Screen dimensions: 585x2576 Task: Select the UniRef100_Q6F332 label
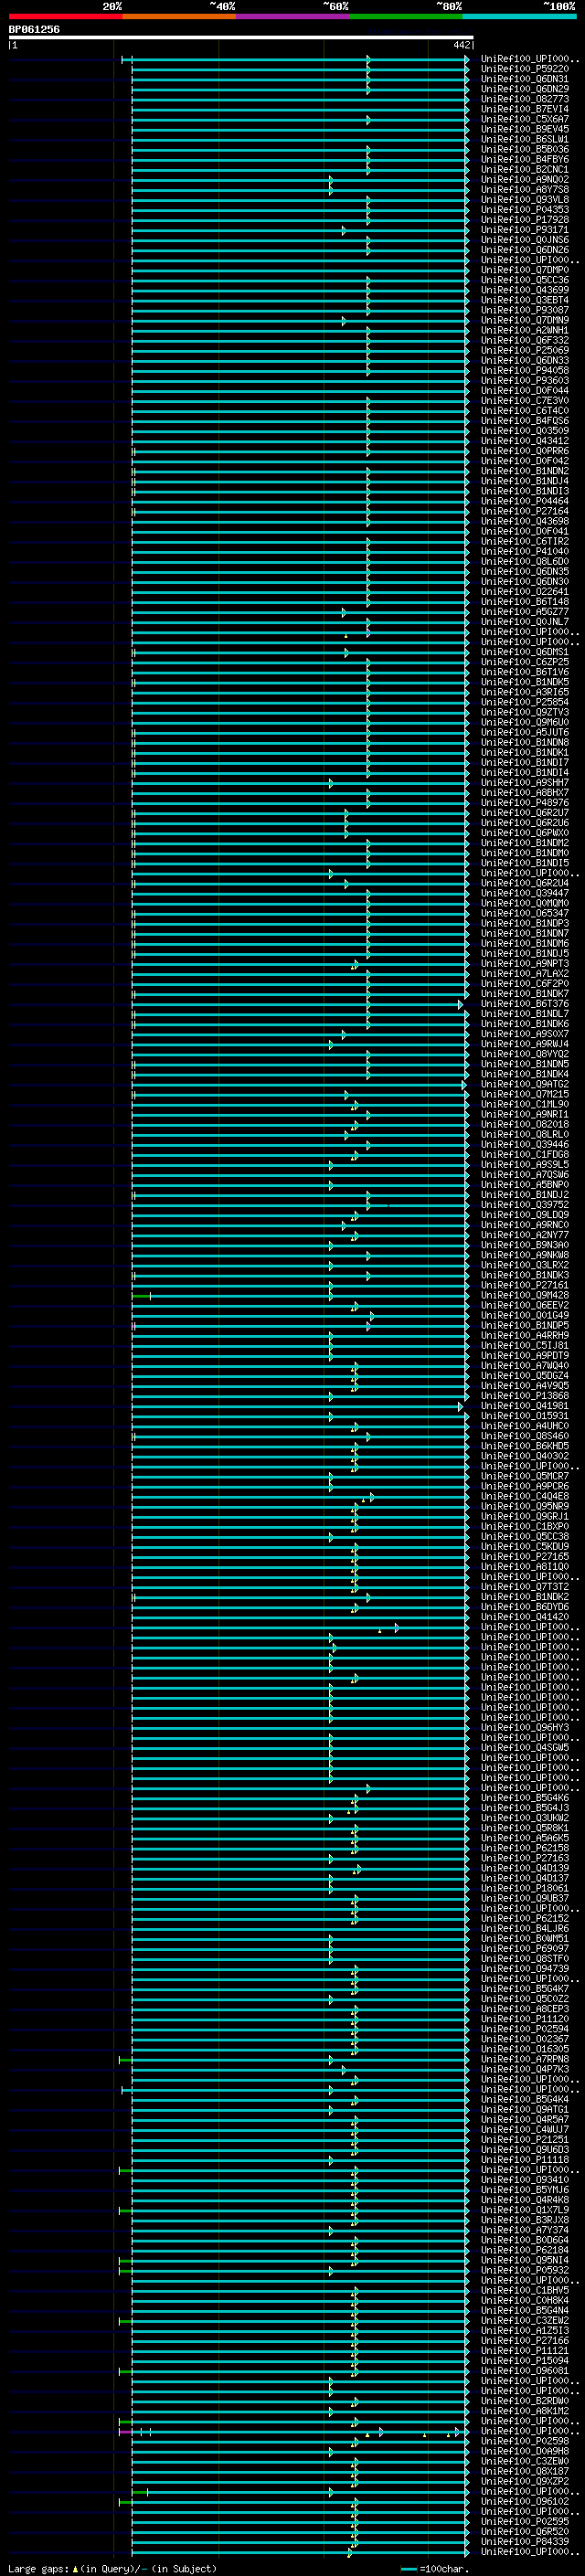(525, 340)
